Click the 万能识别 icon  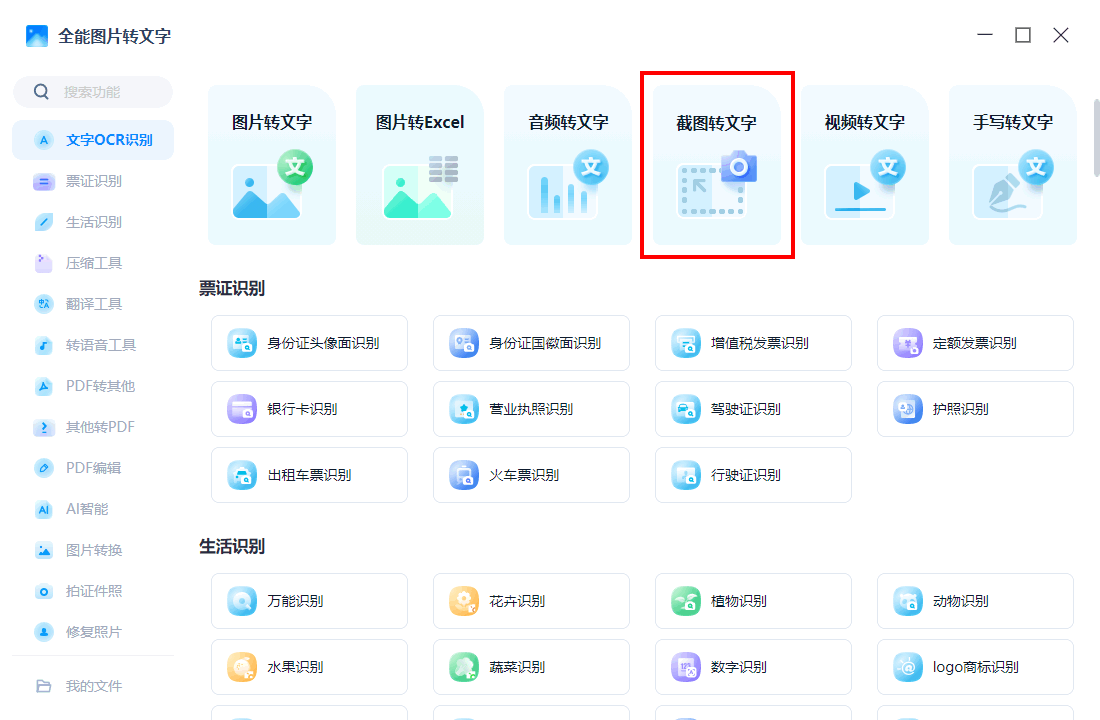[x=242, y=601]
